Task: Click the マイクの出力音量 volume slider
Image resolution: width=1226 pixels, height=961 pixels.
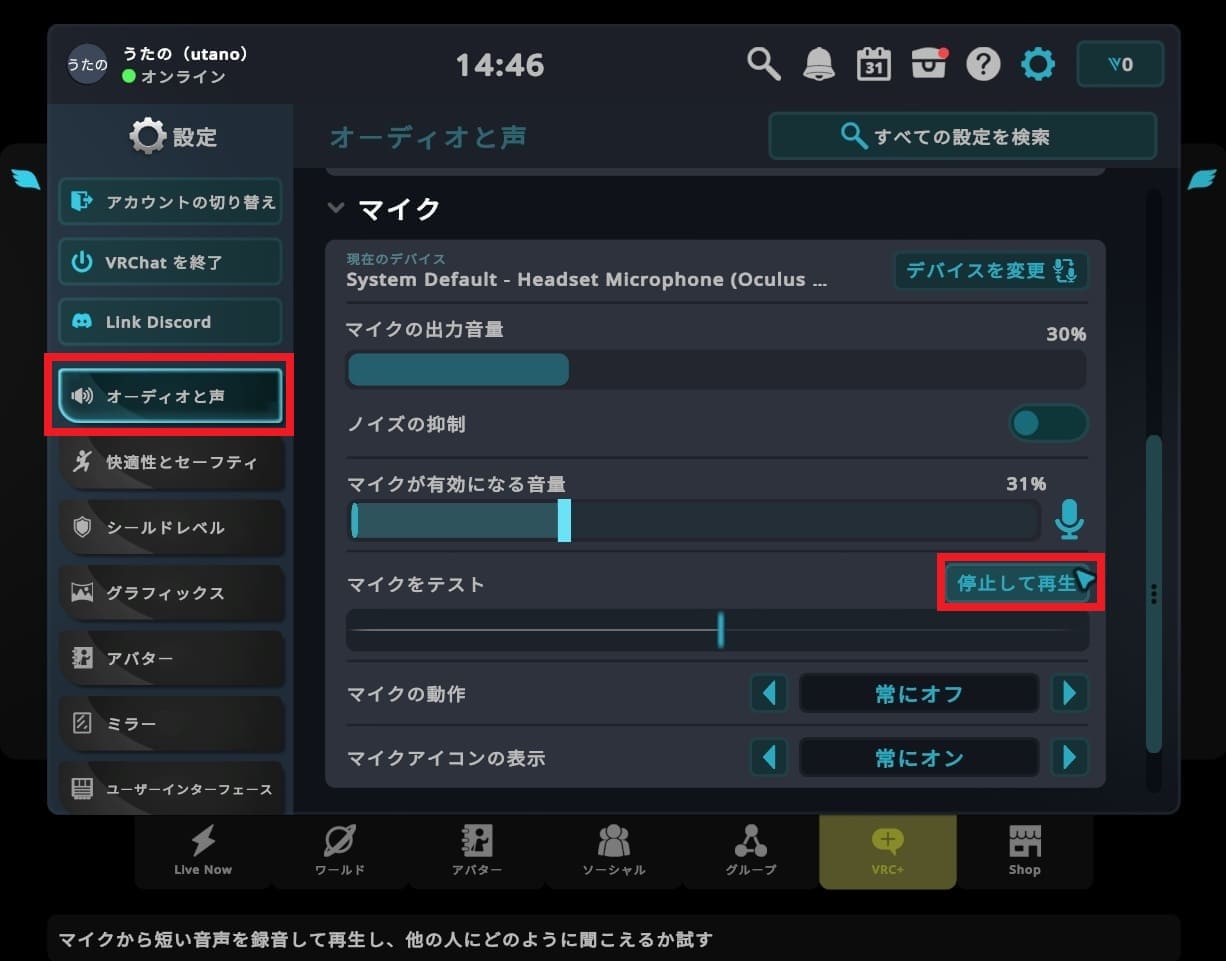Action: (715, 370)
